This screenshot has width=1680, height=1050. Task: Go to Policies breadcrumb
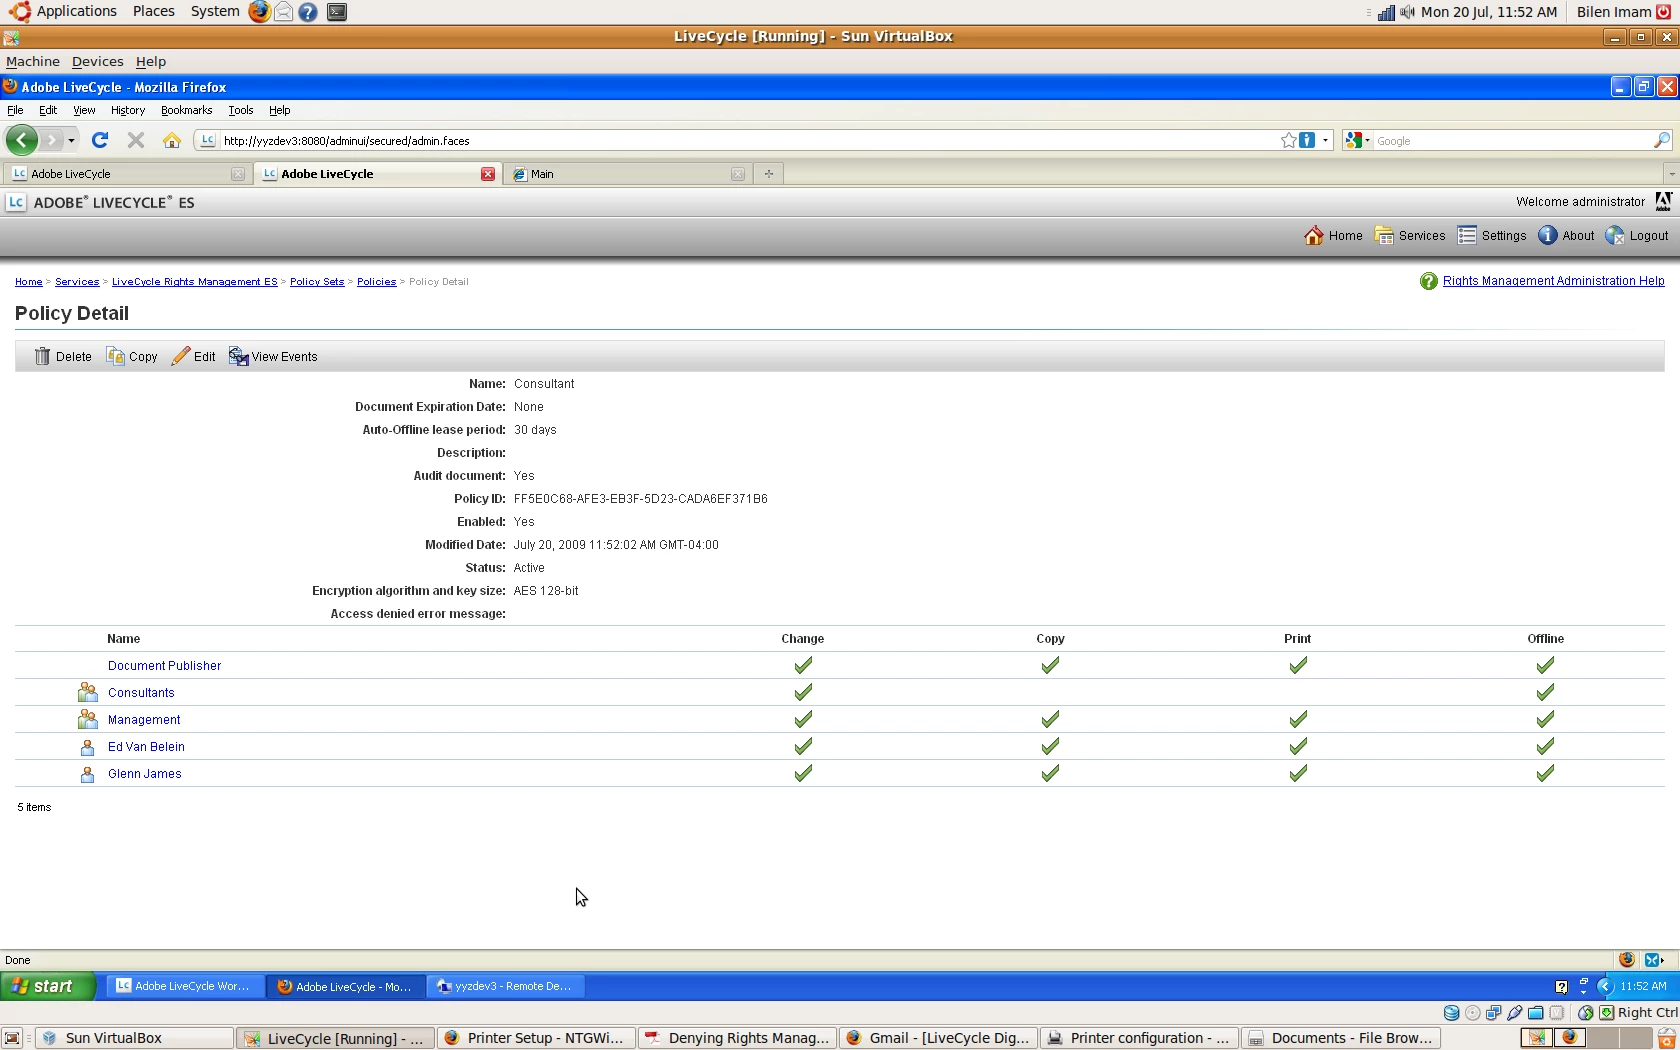pos(376,282)
